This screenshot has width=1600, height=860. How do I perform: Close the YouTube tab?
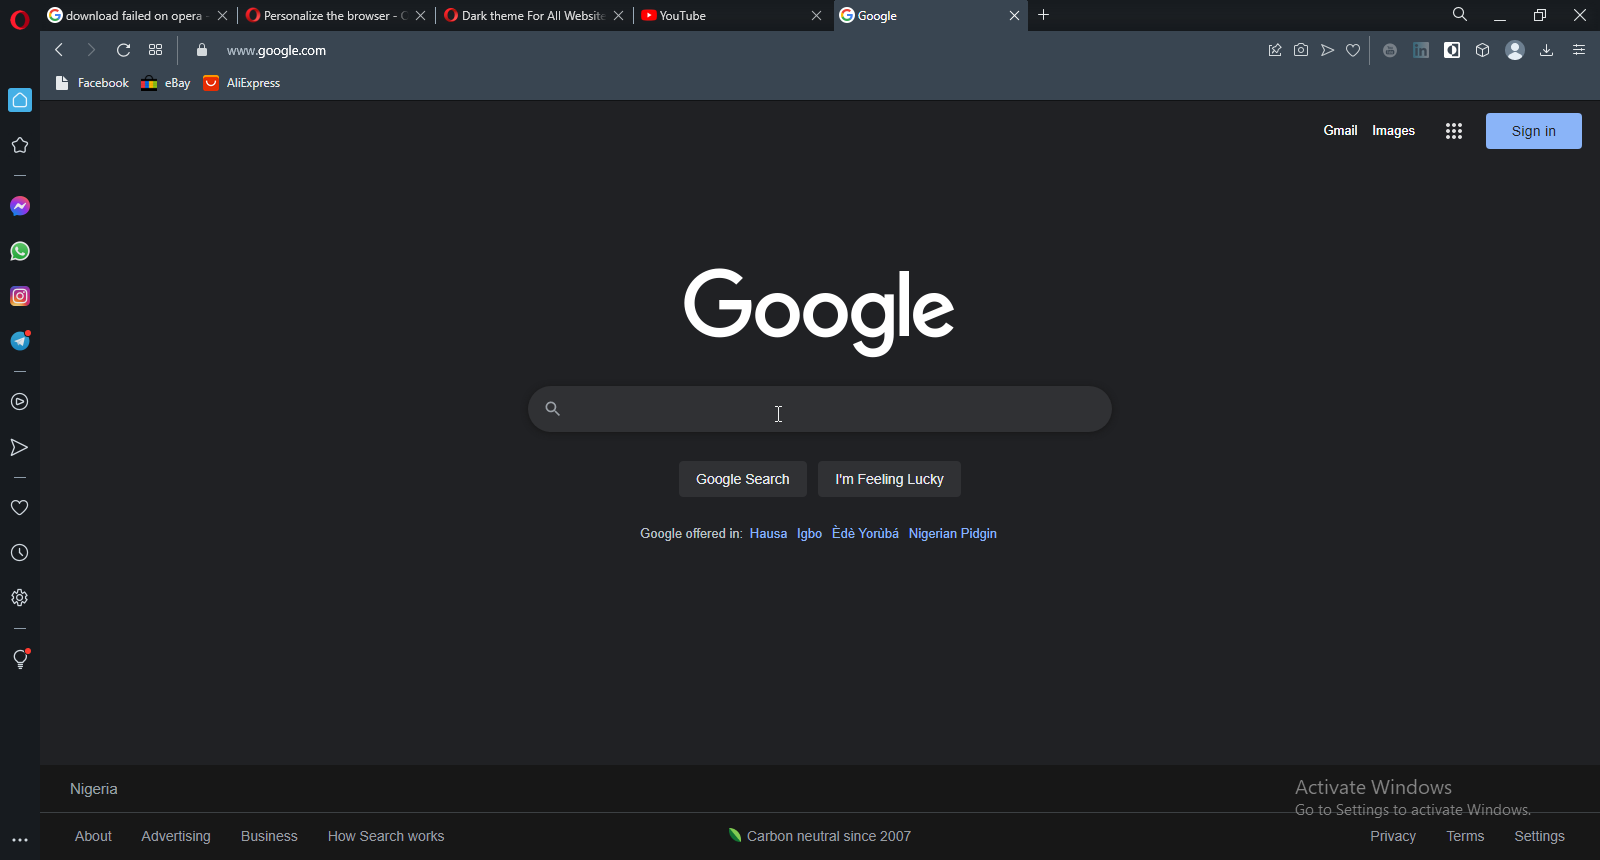(817, 16)
